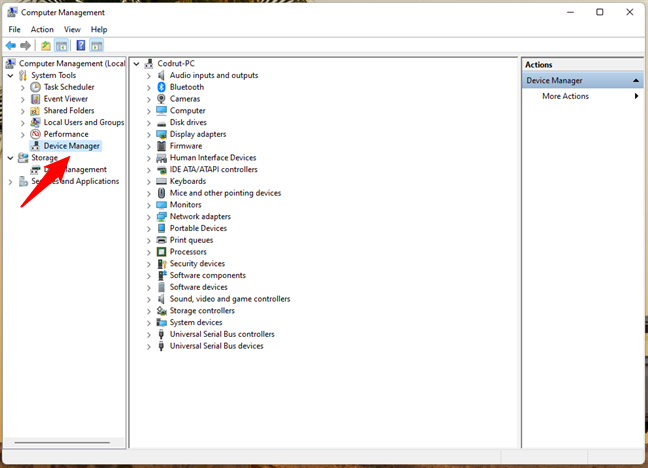Open the View menu
This screenshot has height=468, width=648.
(x=72, y=29)
